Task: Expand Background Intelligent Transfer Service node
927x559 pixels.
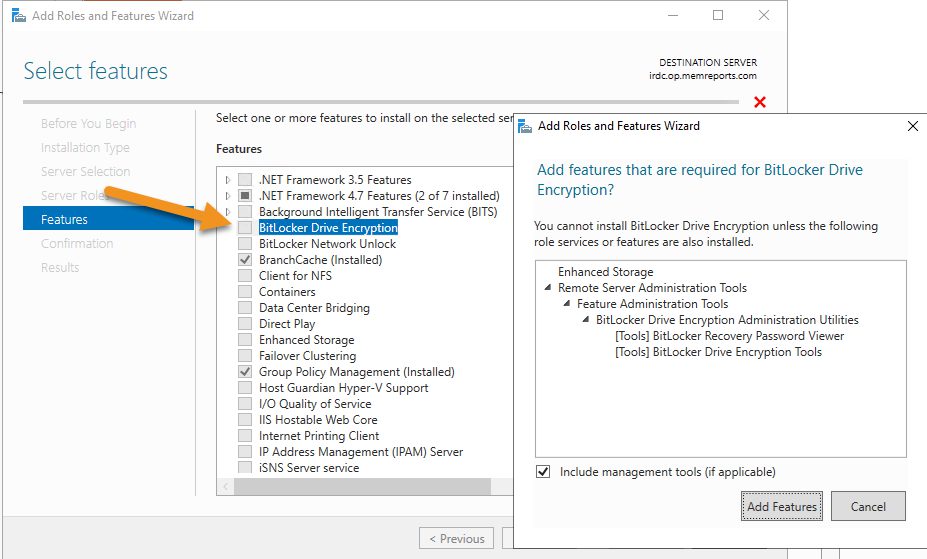Action: tap(228, 211)
